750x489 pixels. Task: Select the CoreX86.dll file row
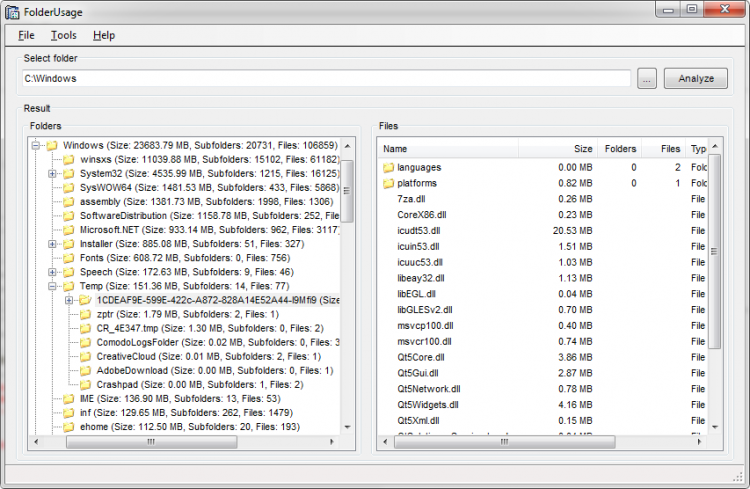pos(543,215)
